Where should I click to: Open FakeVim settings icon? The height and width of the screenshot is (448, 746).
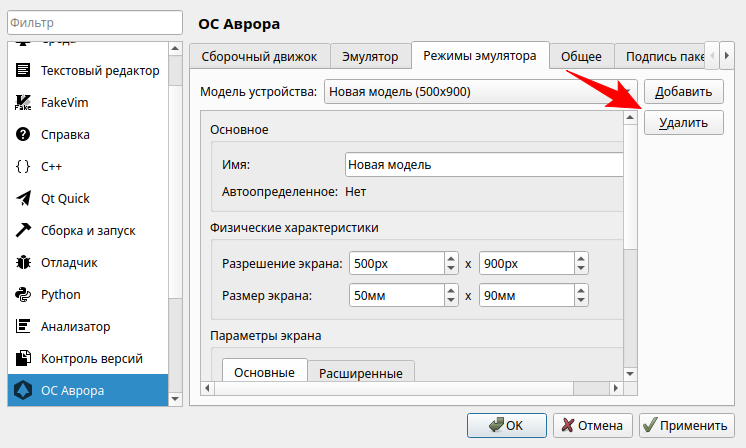coord(23,102)
